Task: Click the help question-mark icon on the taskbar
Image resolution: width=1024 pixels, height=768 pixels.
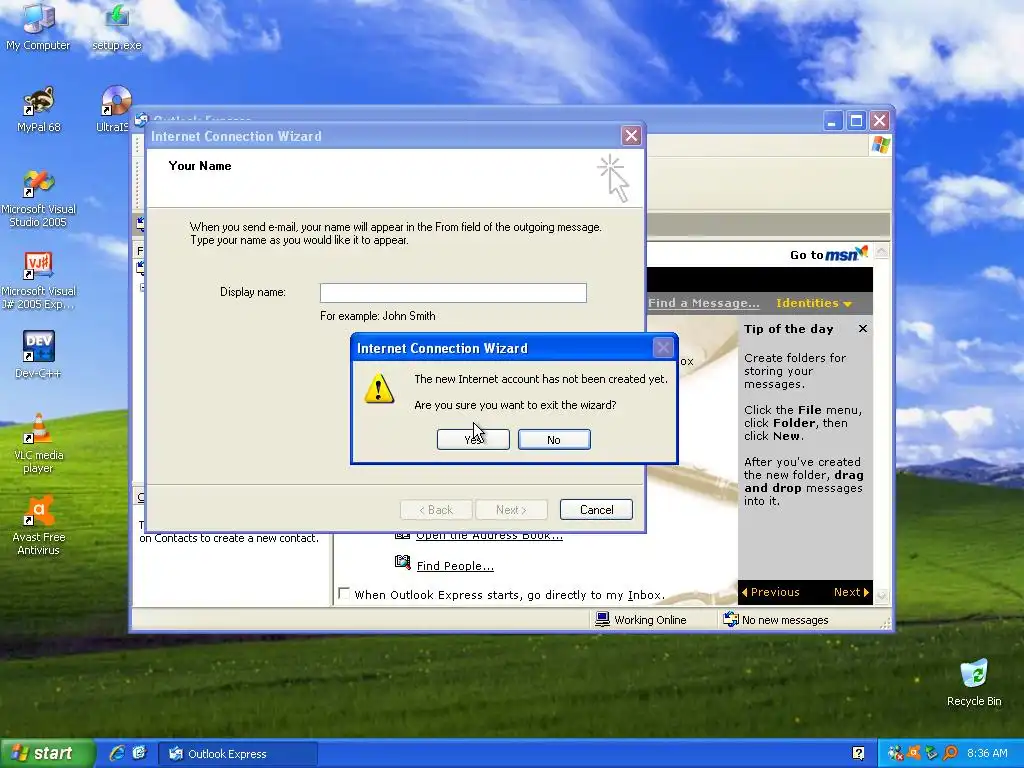Action: pos(858,754)
